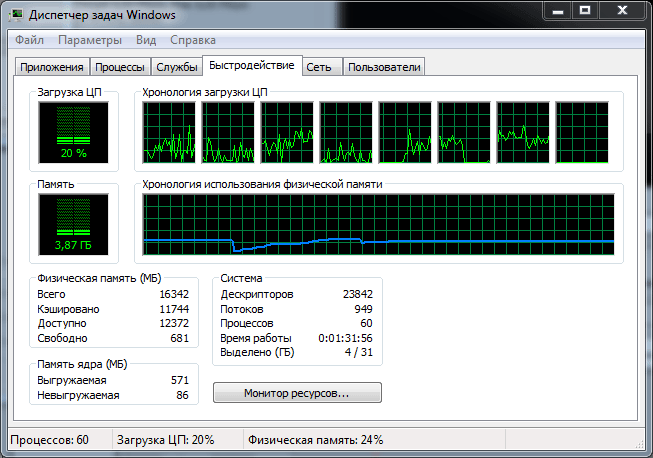Switch to the Приложения tab
653x458 pixels.
[52, 67]
